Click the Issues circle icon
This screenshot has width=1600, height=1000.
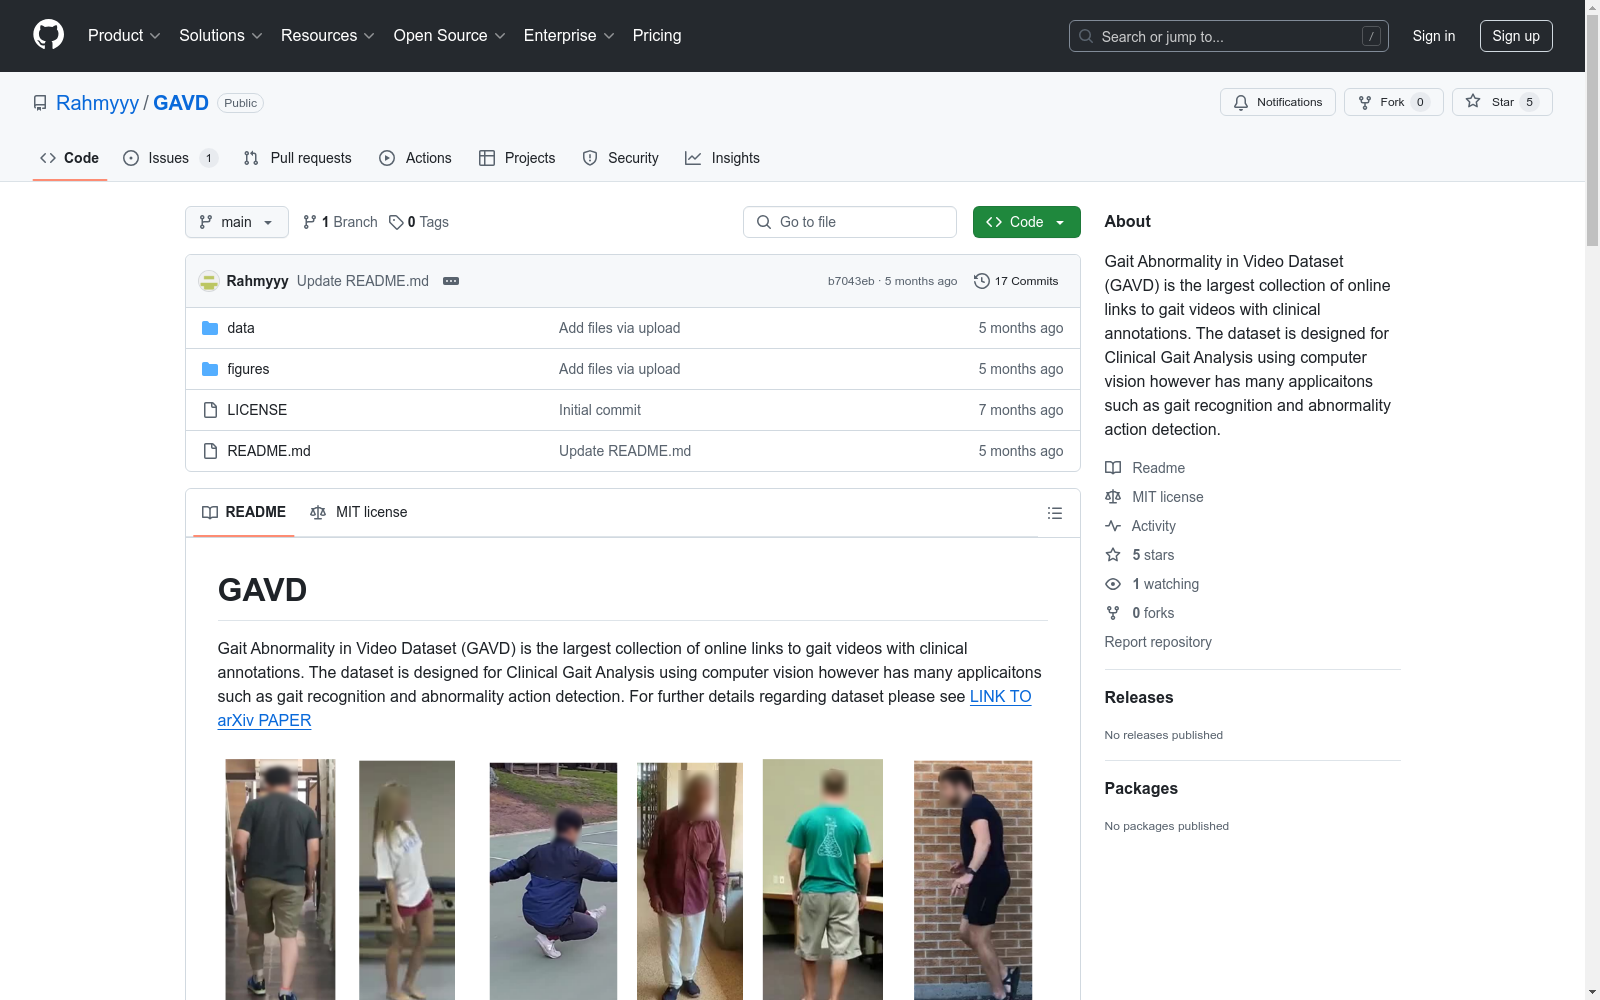coord(131,158)
